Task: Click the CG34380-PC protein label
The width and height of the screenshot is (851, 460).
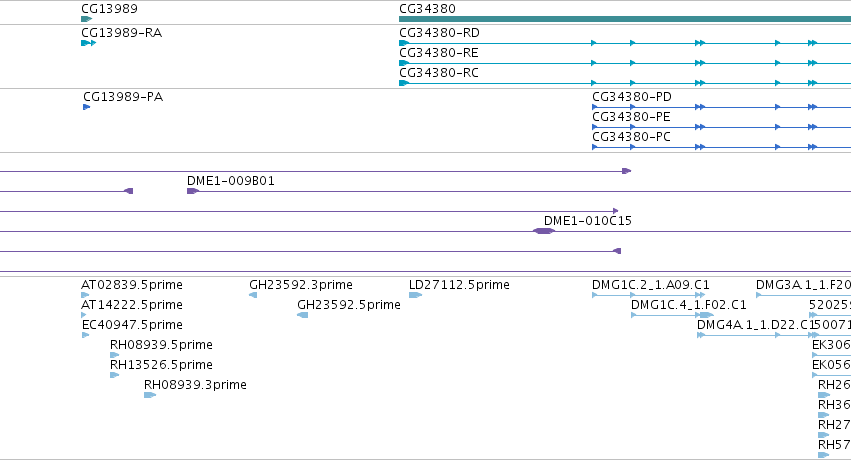Action: point(631,137)
